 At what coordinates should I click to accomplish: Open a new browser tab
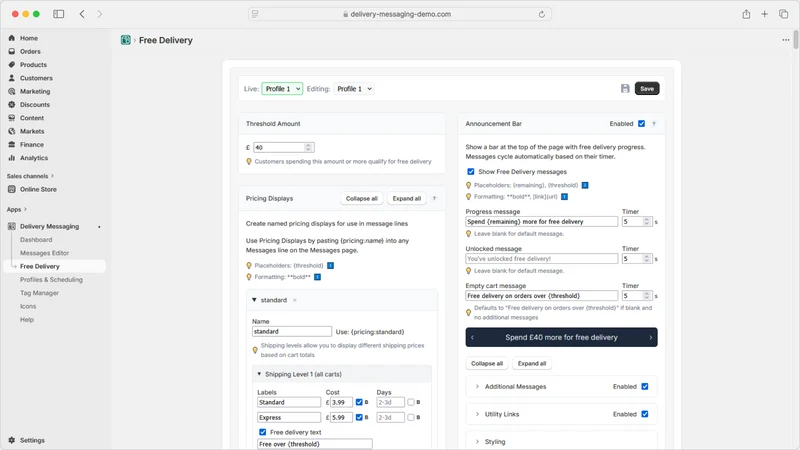coord(764,14)
